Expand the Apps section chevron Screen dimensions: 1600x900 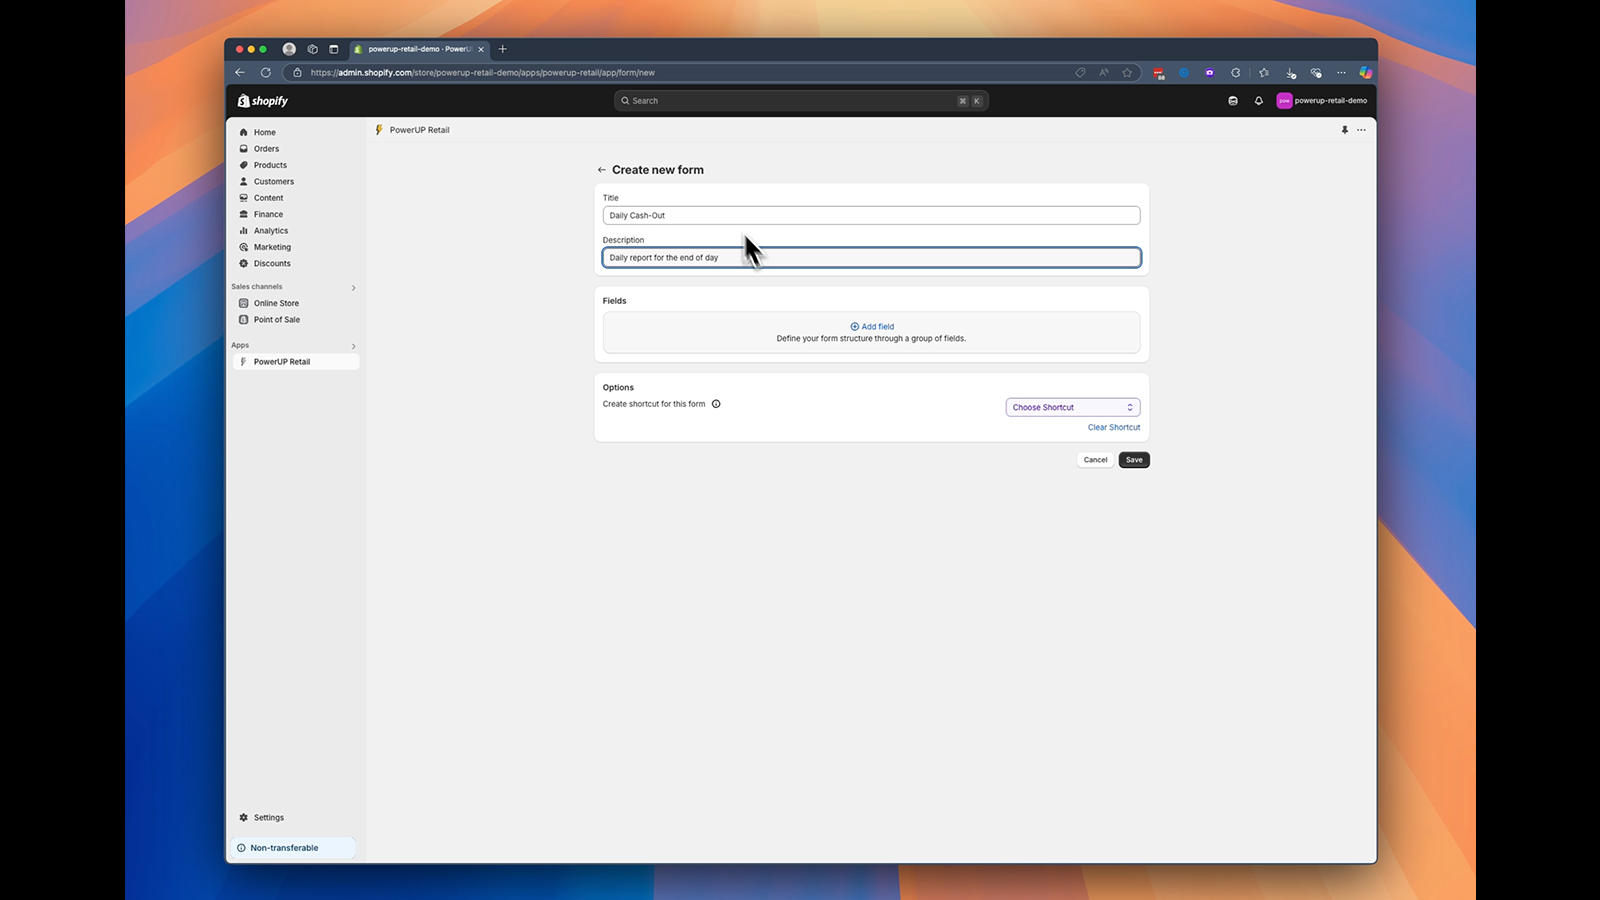pos(353,346)
